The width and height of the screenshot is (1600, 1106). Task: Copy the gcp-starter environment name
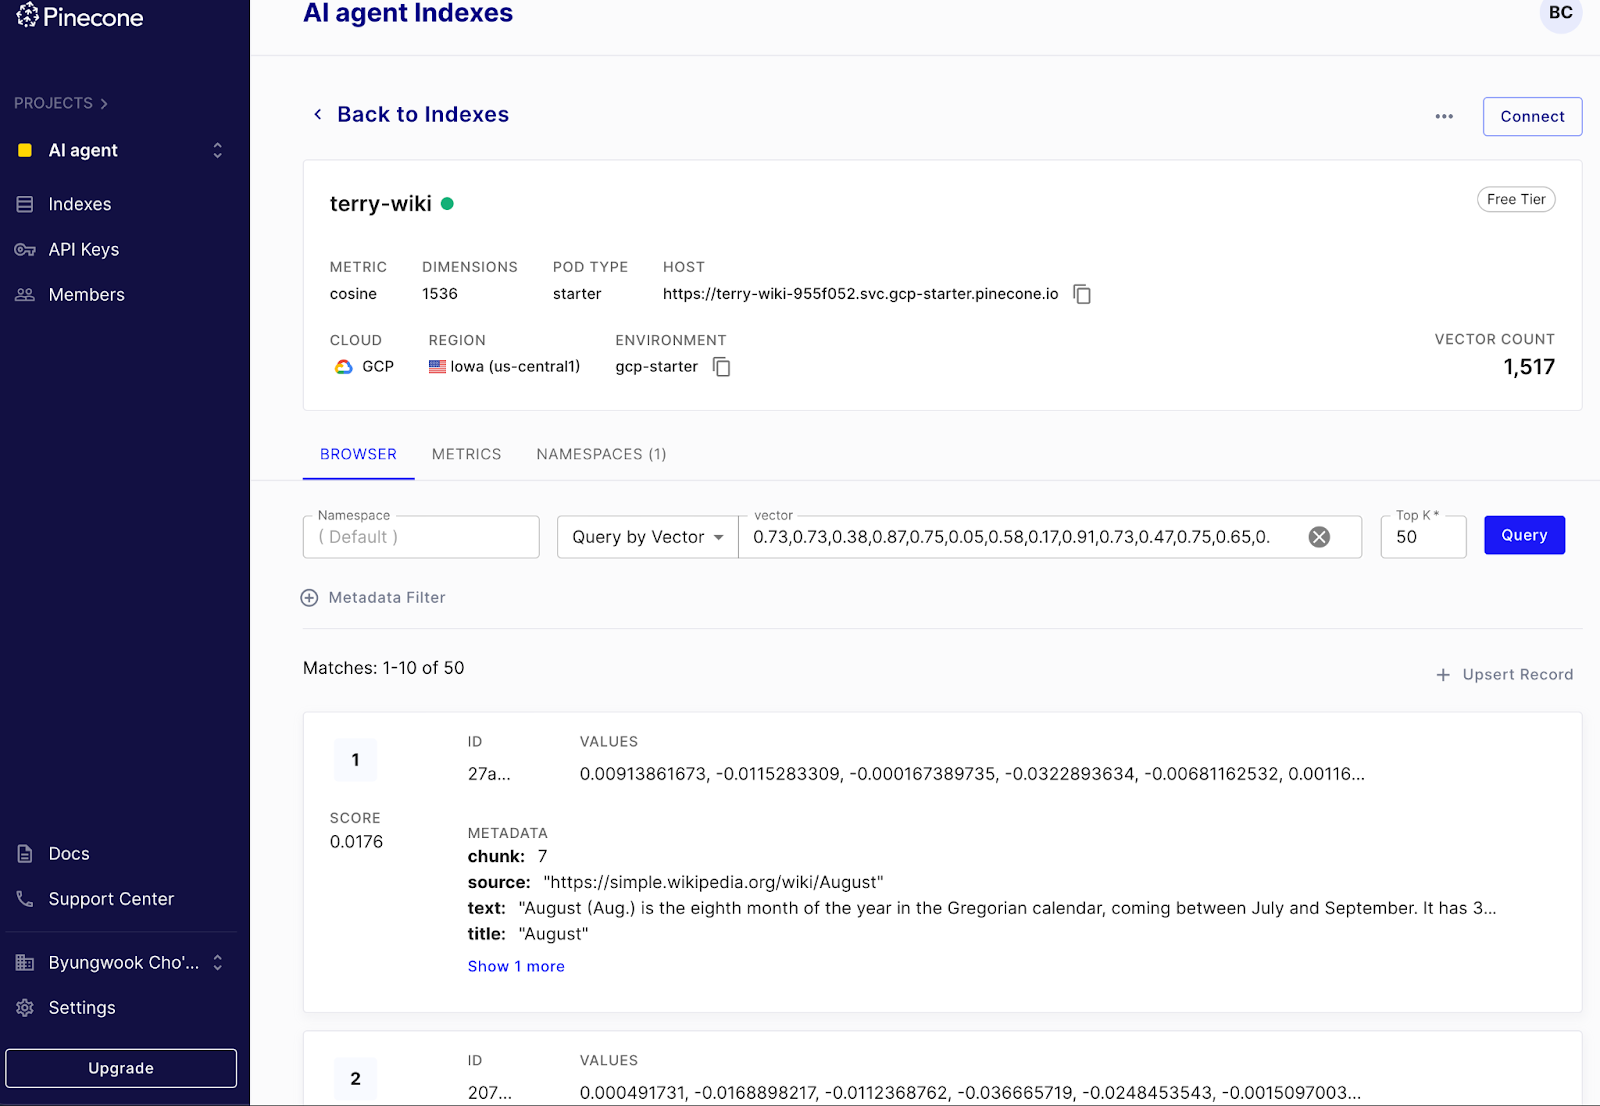[721, 367]
